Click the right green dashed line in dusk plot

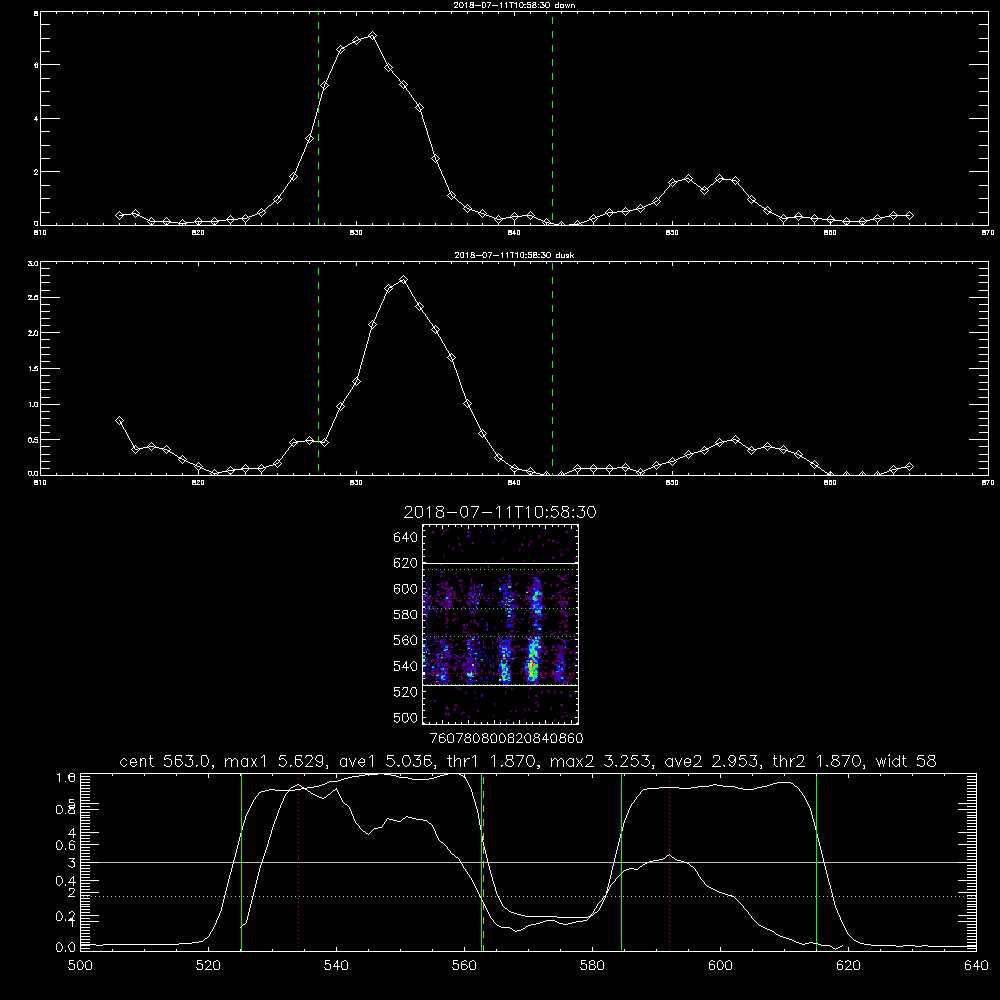552,369
